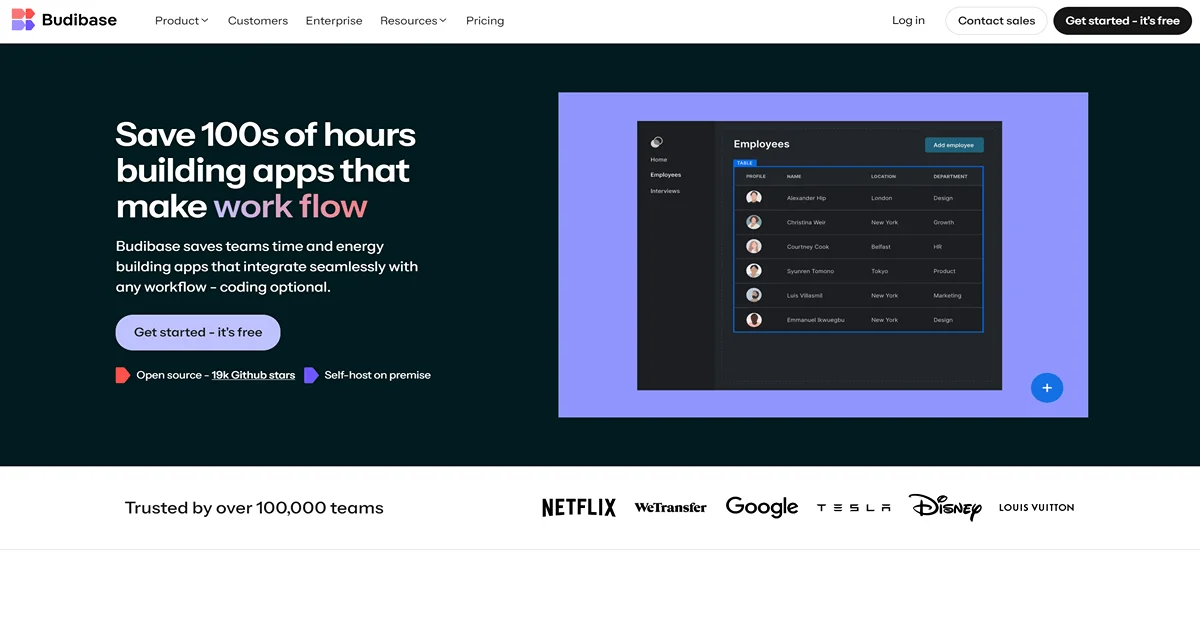Screen dimensions: 1200x628
Task: Select Home in the preview sidebar
Action: point(659,160)
